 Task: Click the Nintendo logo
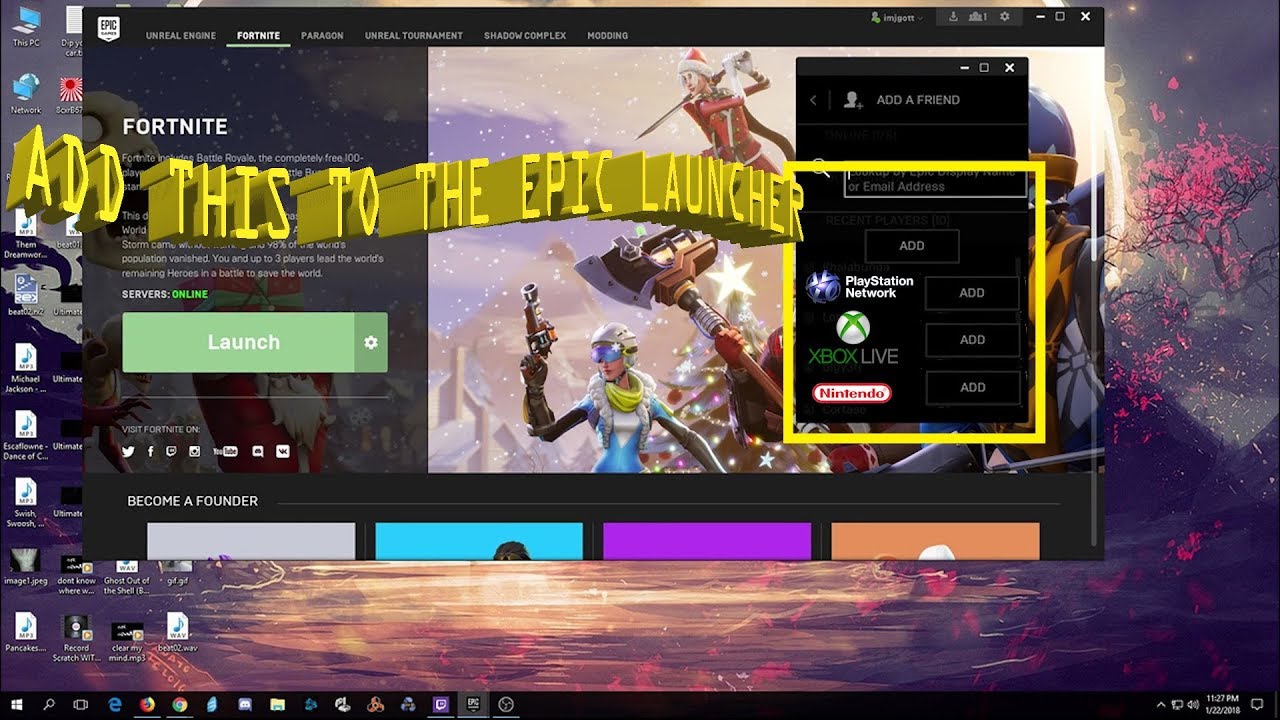pos(852,393)
